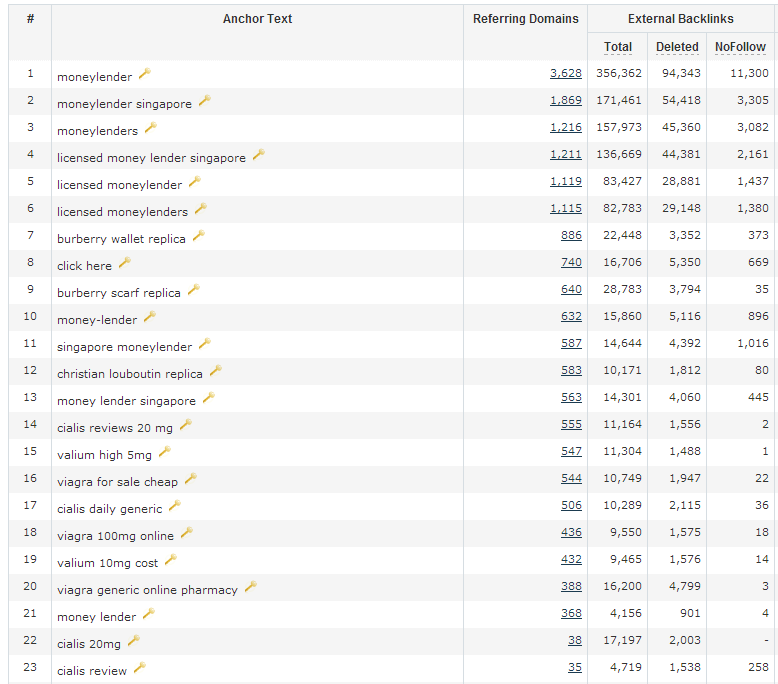The width and height of the screenshot is (778, 684).
Task: Click key icon beside 'cialis reviews 20 mg'
Action: (186, 425)
